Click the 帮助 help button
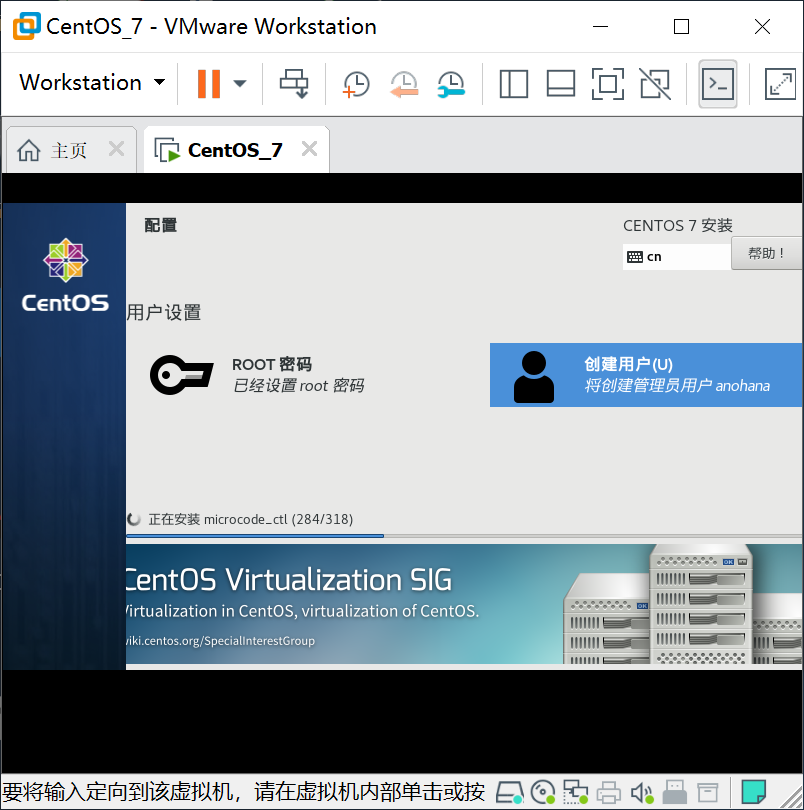This screenshot has width=804, height=810. click(x=766, y=254)
